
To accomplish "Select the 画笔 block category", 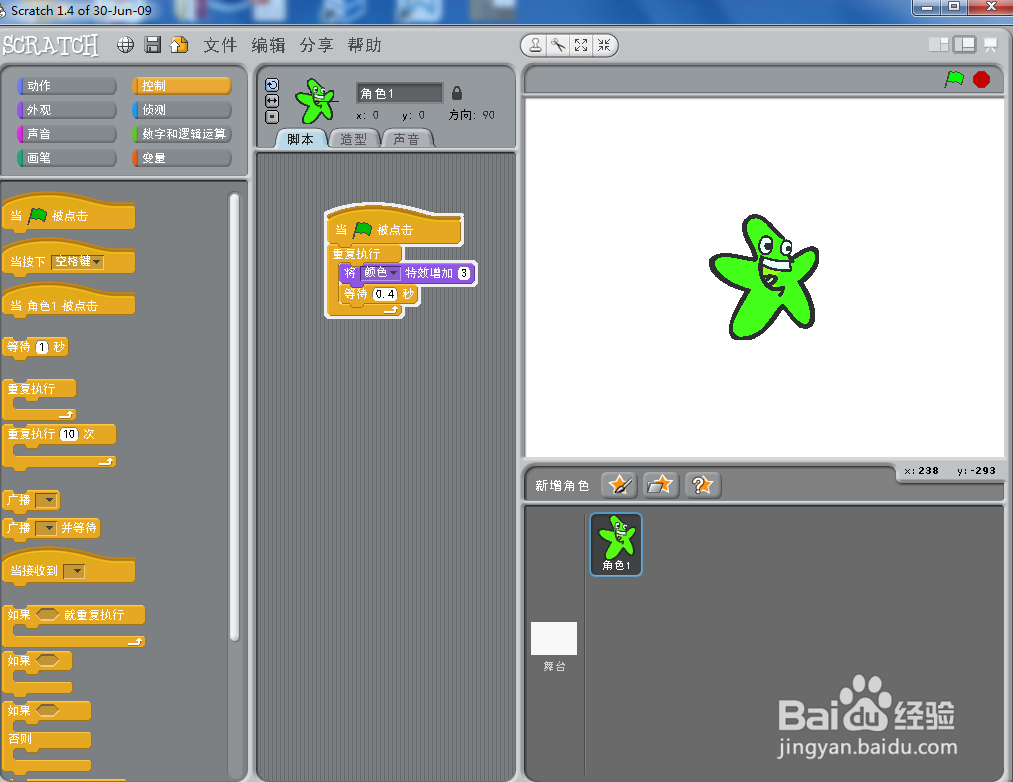I will point(67,158).
